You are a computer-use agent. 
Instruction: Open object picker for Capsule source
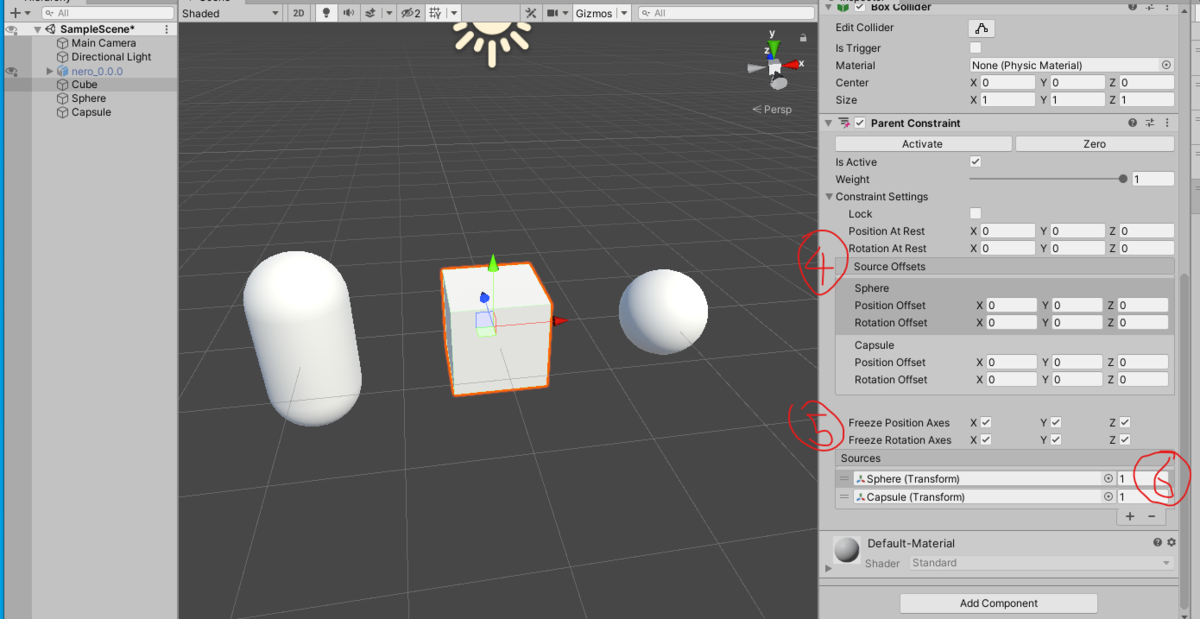pos(1108,497)
